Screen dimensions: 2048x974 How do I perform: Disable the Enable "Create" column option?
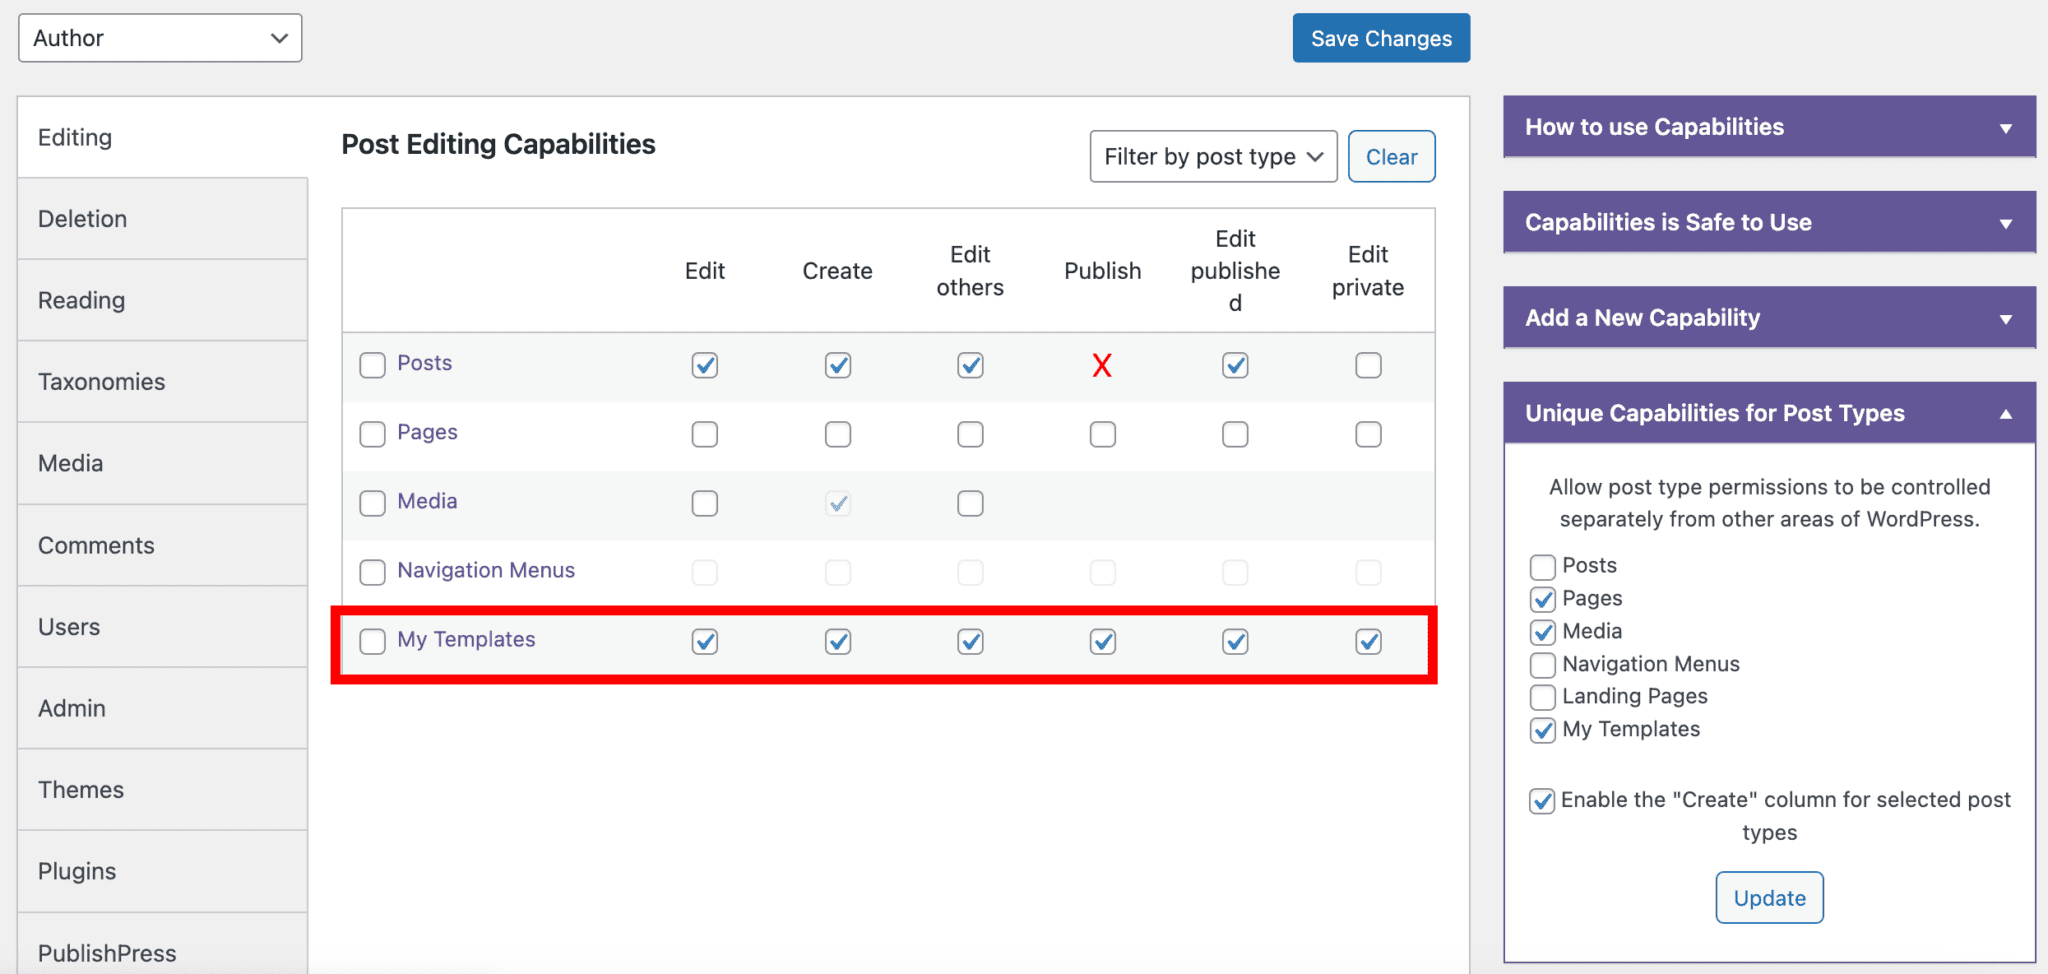click(1542, 801)
